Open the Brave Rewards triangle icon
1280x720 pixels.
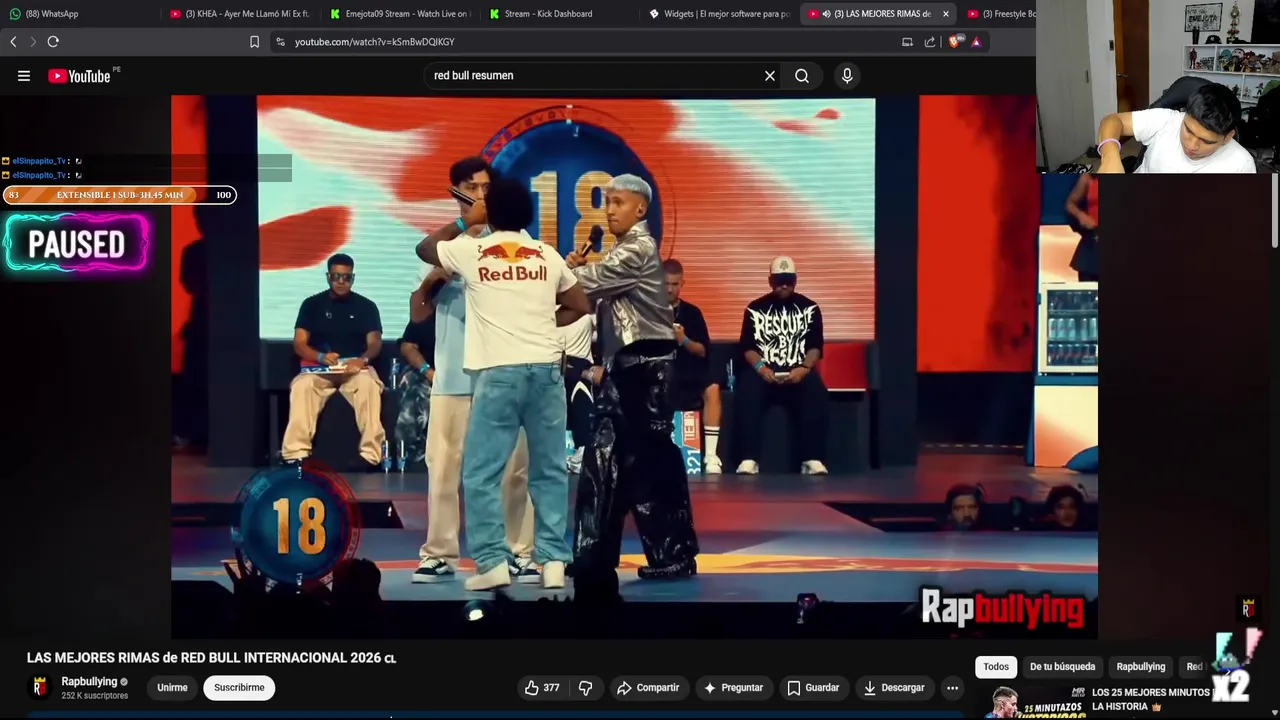coord(976,42)
